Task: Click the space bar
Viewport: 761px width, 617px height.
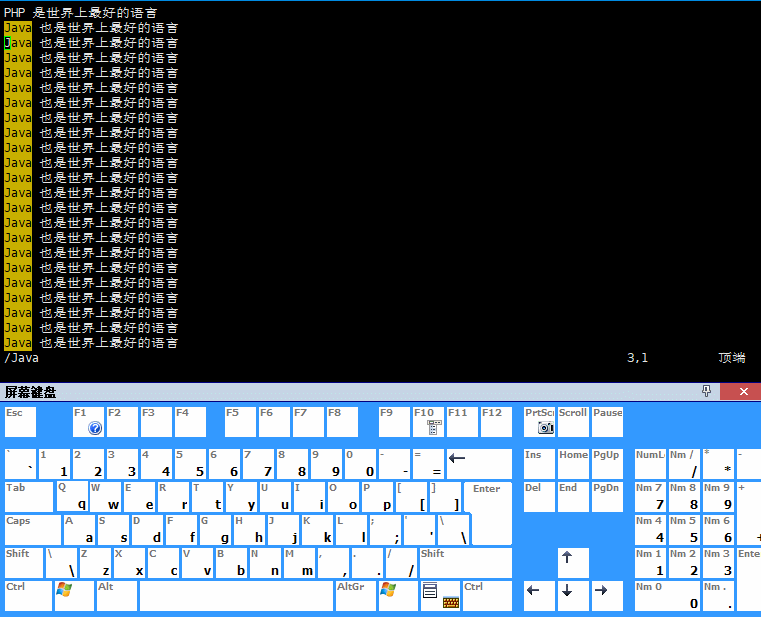Action: click(236, 595)
